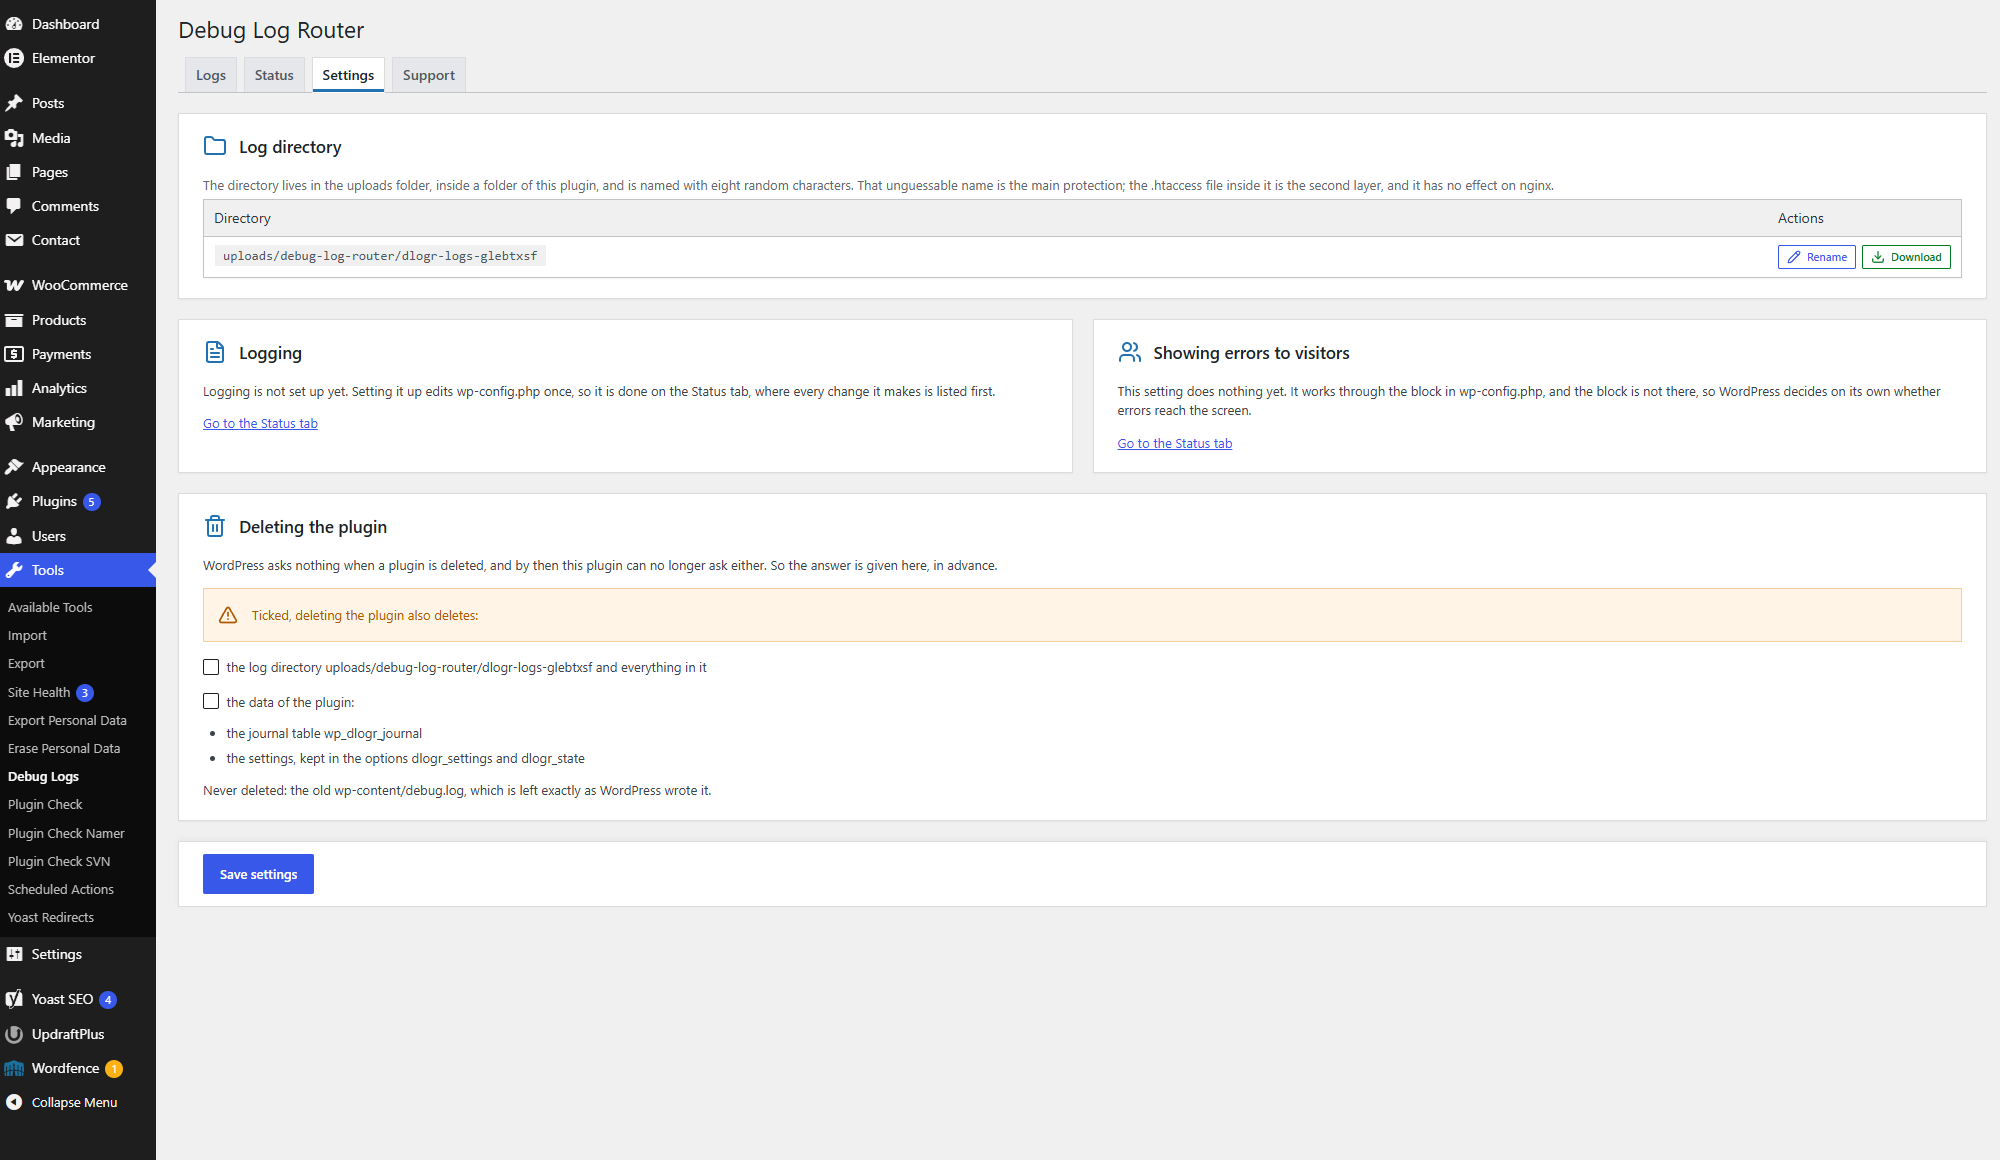Image resolution: width=2000 pixels, height=1160 pixels.
Task: Click the Wordfence notification badge
Action: 114,1069
